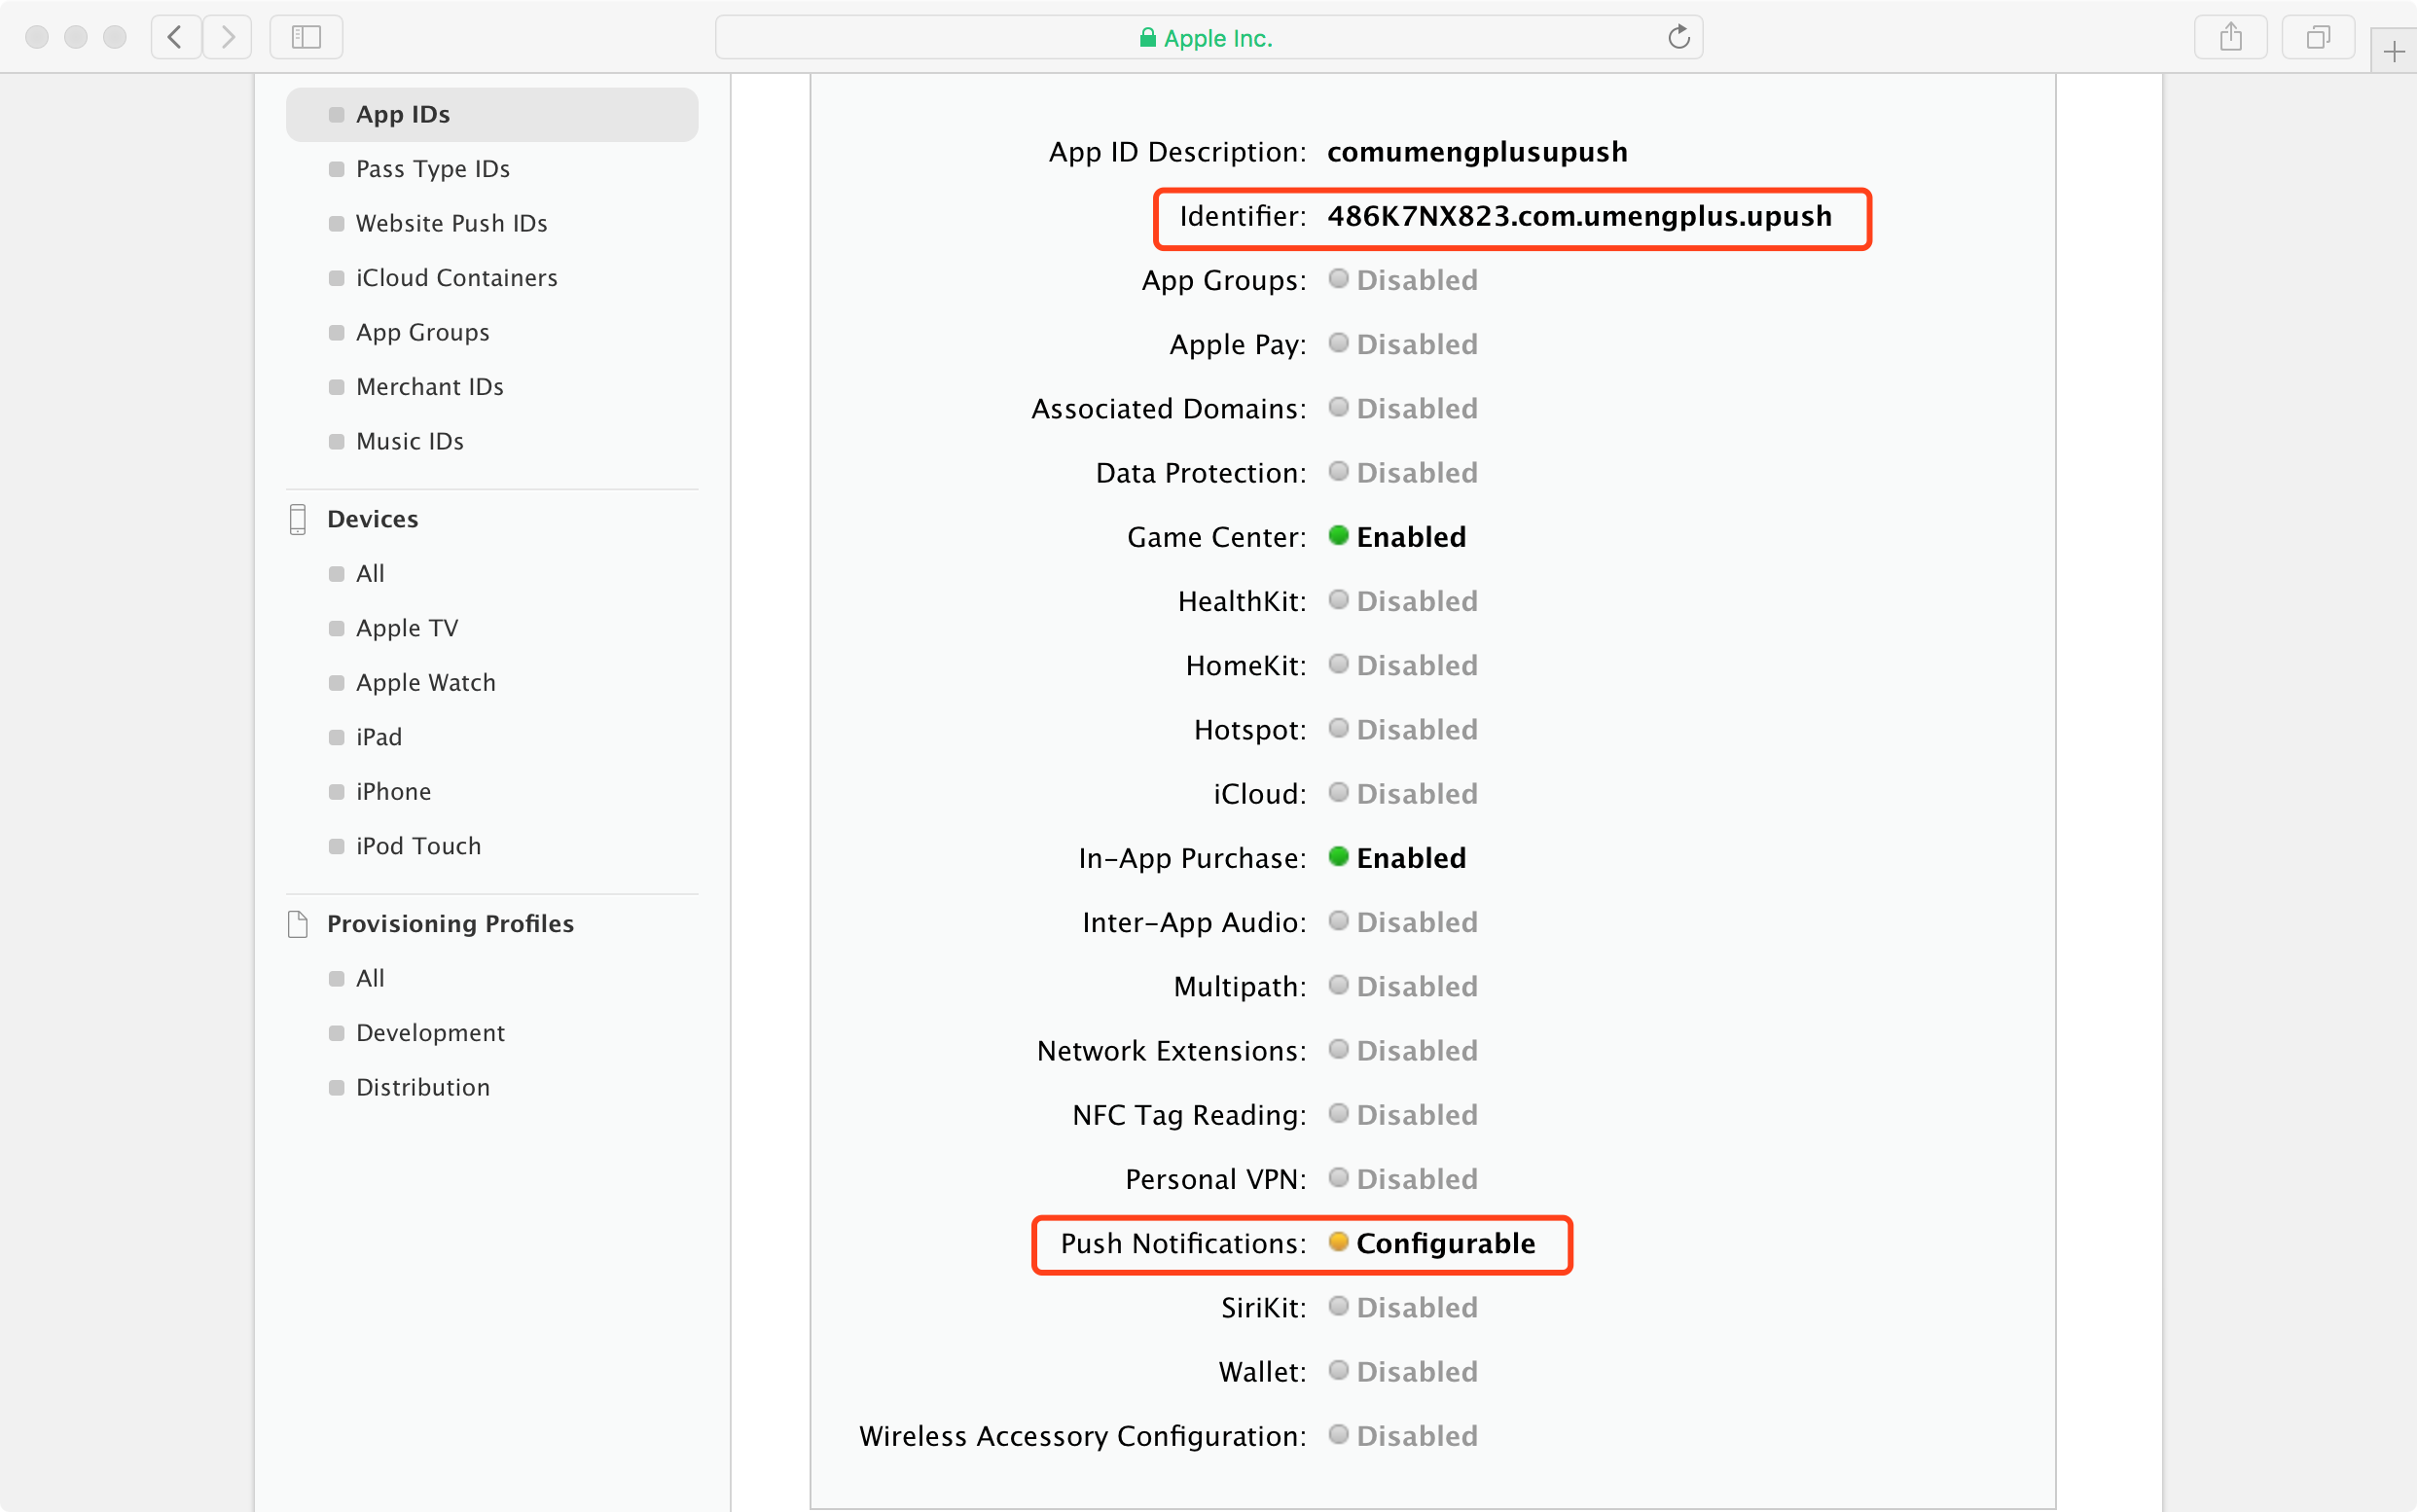Show iPad devices
2417x1512 pixels.
tap(379, 738)
